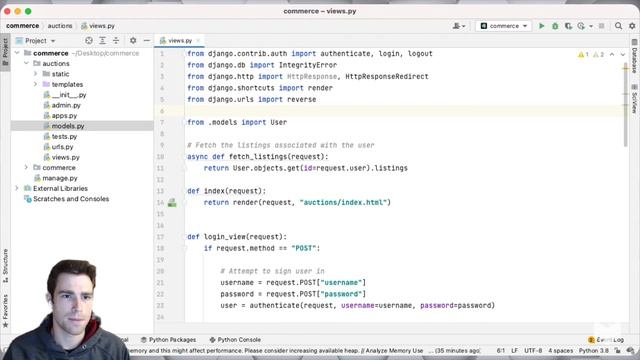Screen dimensions: 640x360
Task: Open Project panel options gear
Action: pos(133,40)
